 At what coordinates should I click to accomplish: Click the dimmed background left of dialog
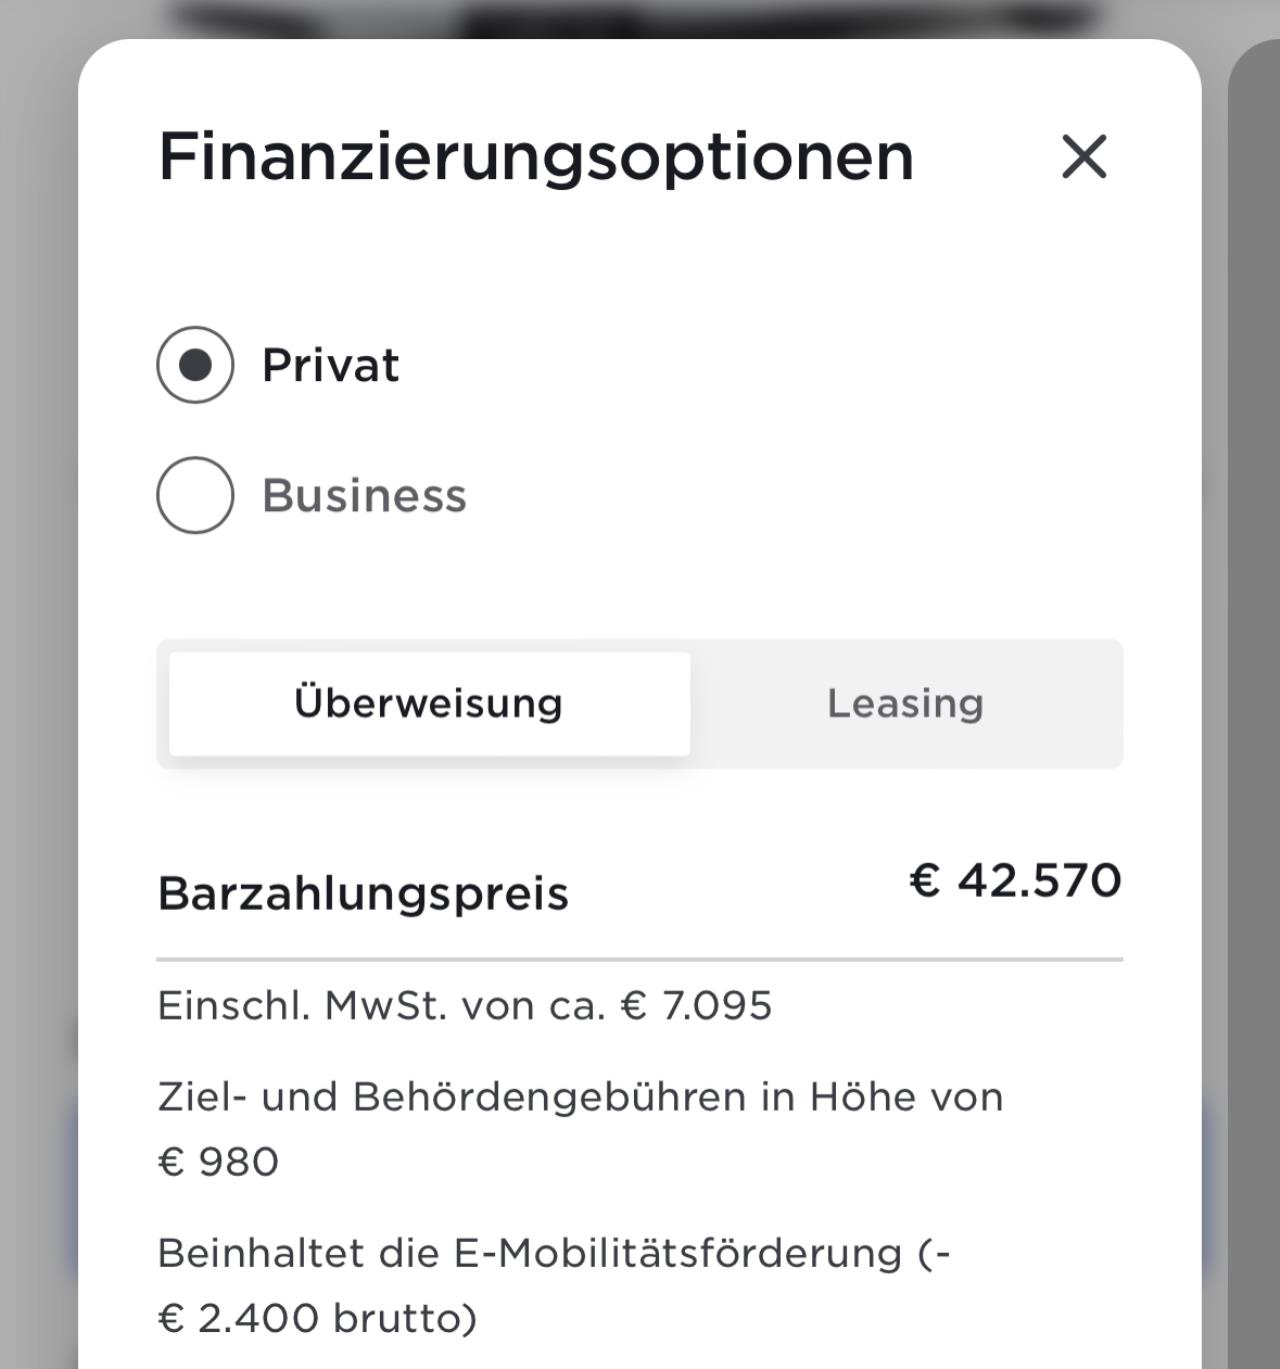pyautogui.click(x=38, y=700)
